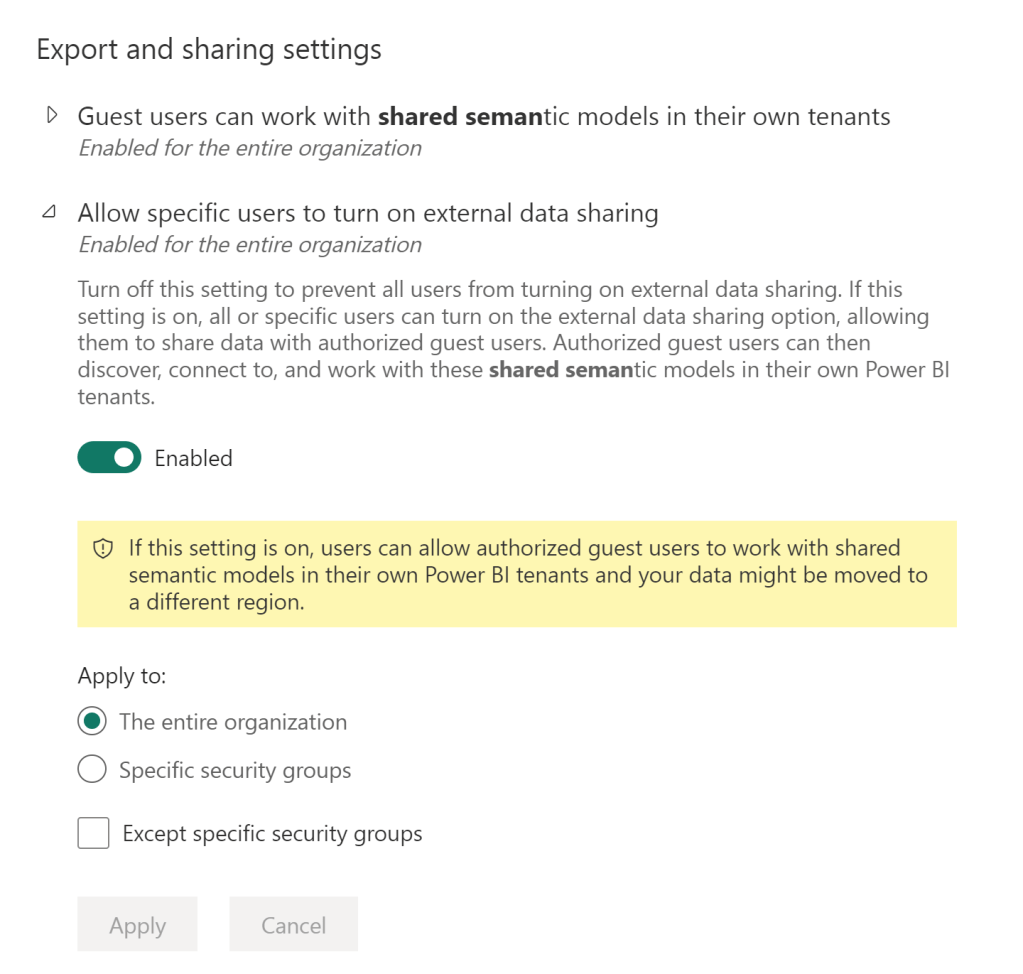Image resolution: width=1023 pixels, height=974 pixels.
Task: Collapse the Allow specific users setting arrow
Action: 49,213
